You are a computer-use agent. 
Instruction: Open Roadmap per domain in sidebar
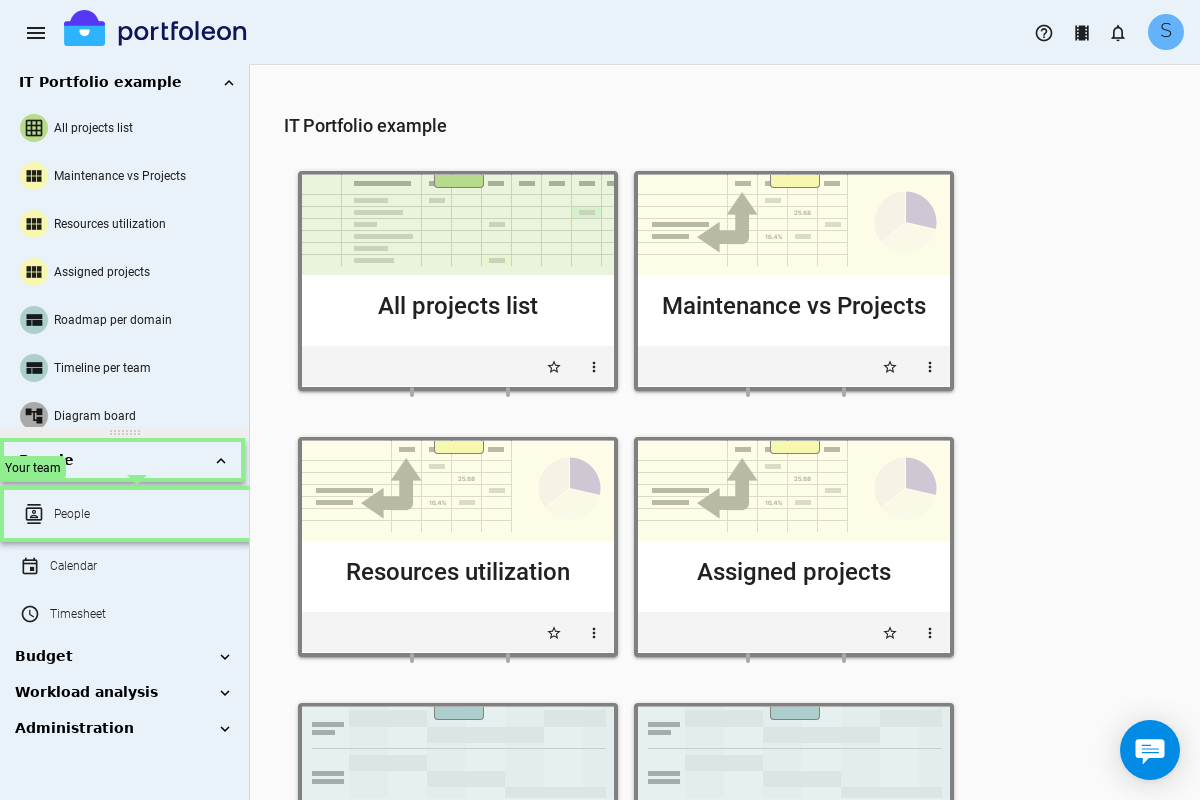(112, 320)
